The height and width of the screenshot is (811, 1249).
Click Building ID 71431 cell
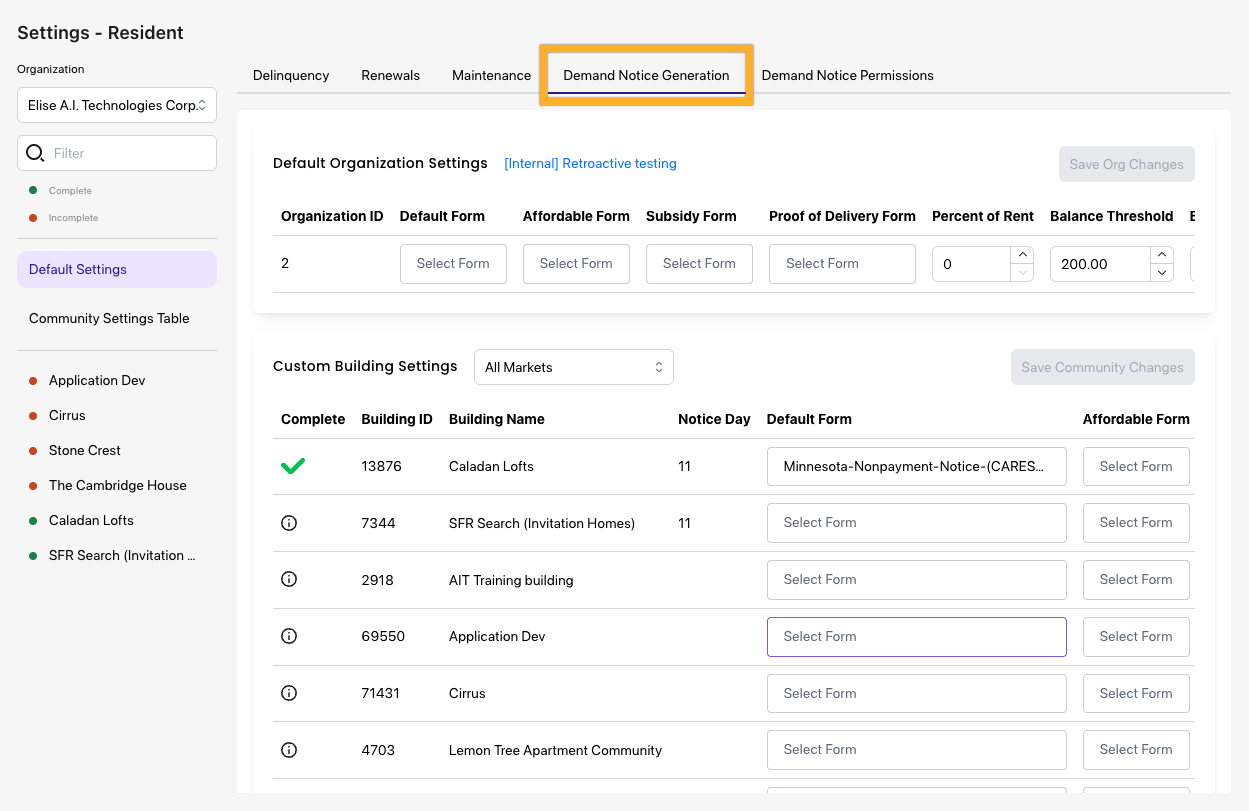[380, 693]
